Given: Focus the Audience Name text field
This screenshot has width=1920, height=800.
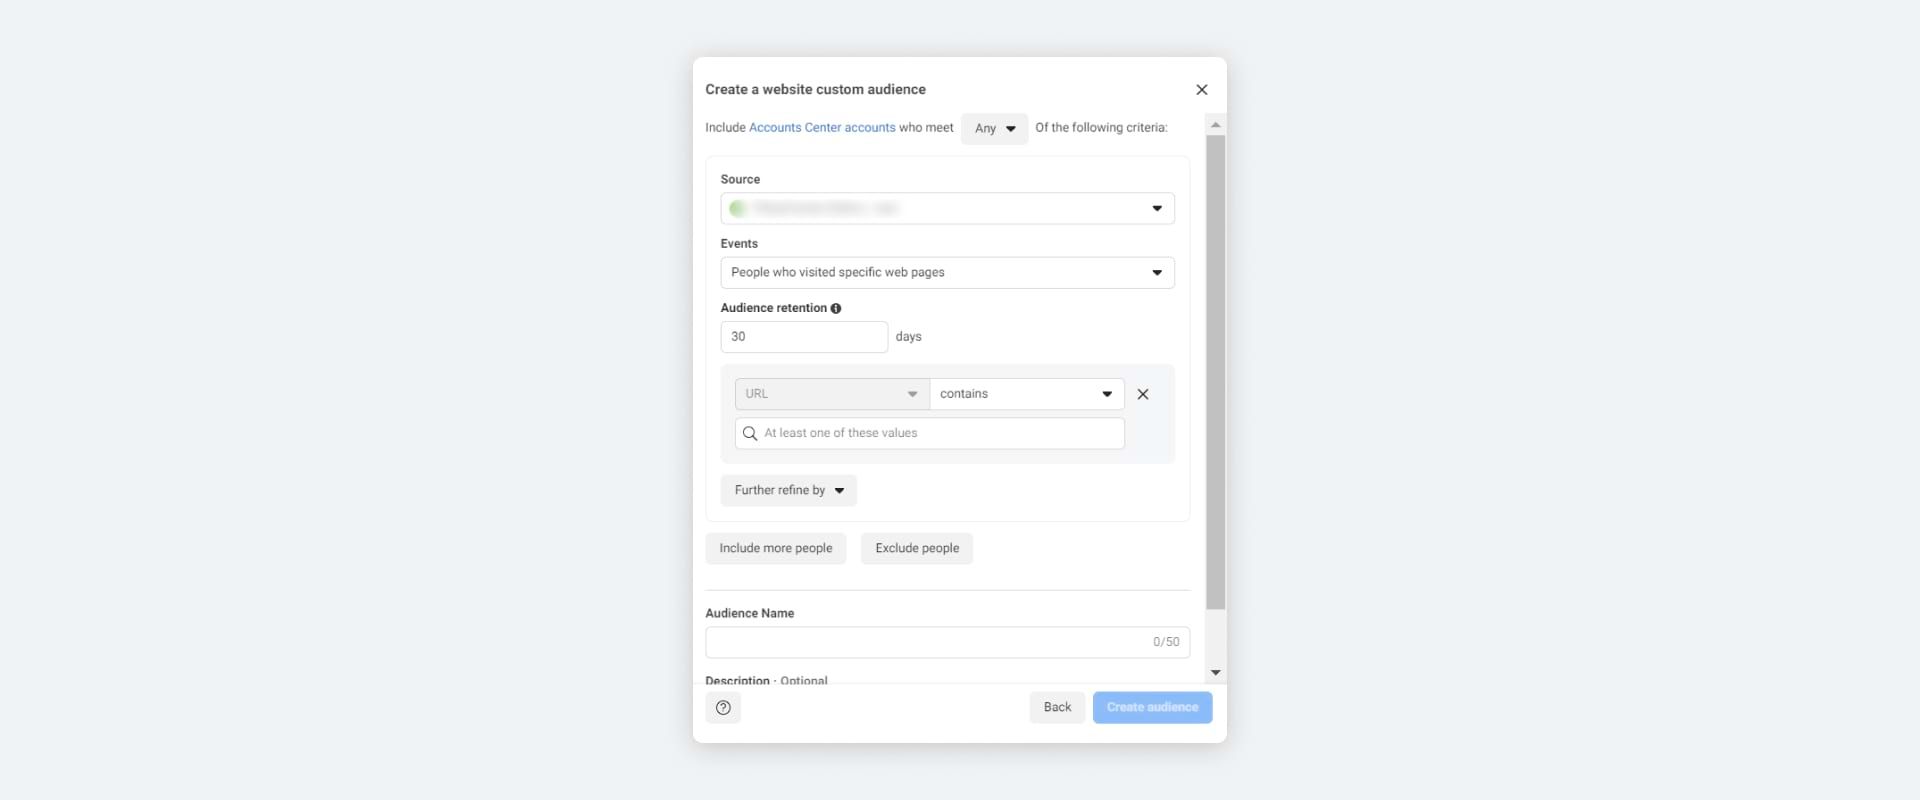Looking at the screenshot, I should pyautogui.click(x=947, y=642).
